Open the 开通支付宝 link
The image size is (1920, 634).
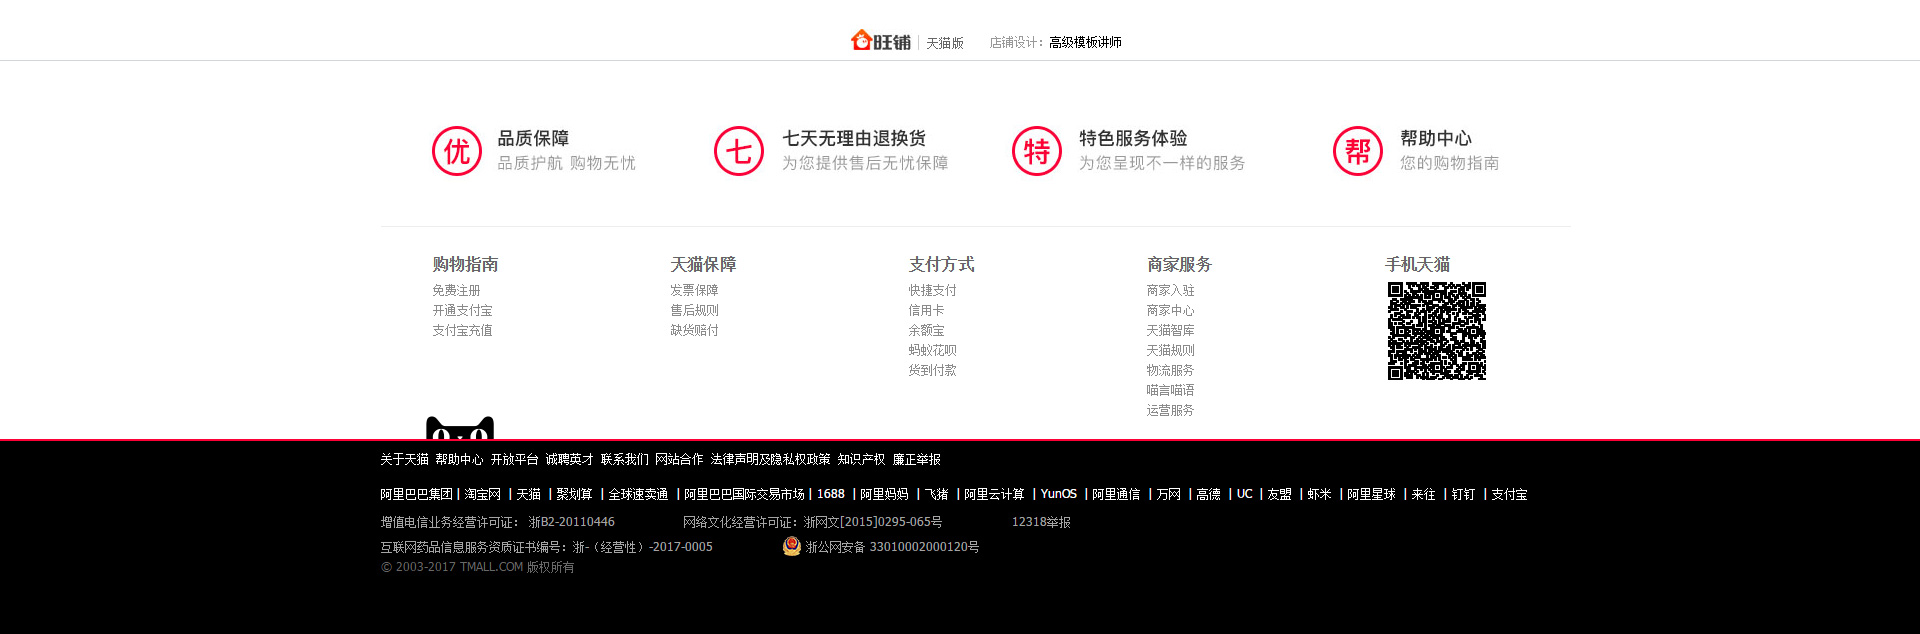pos(462,310)
